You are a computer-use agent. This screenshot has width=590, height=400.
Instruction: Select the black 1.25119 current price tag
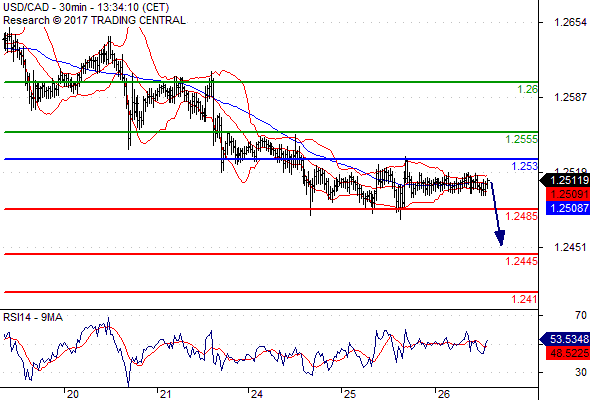(x=565, y=181)
